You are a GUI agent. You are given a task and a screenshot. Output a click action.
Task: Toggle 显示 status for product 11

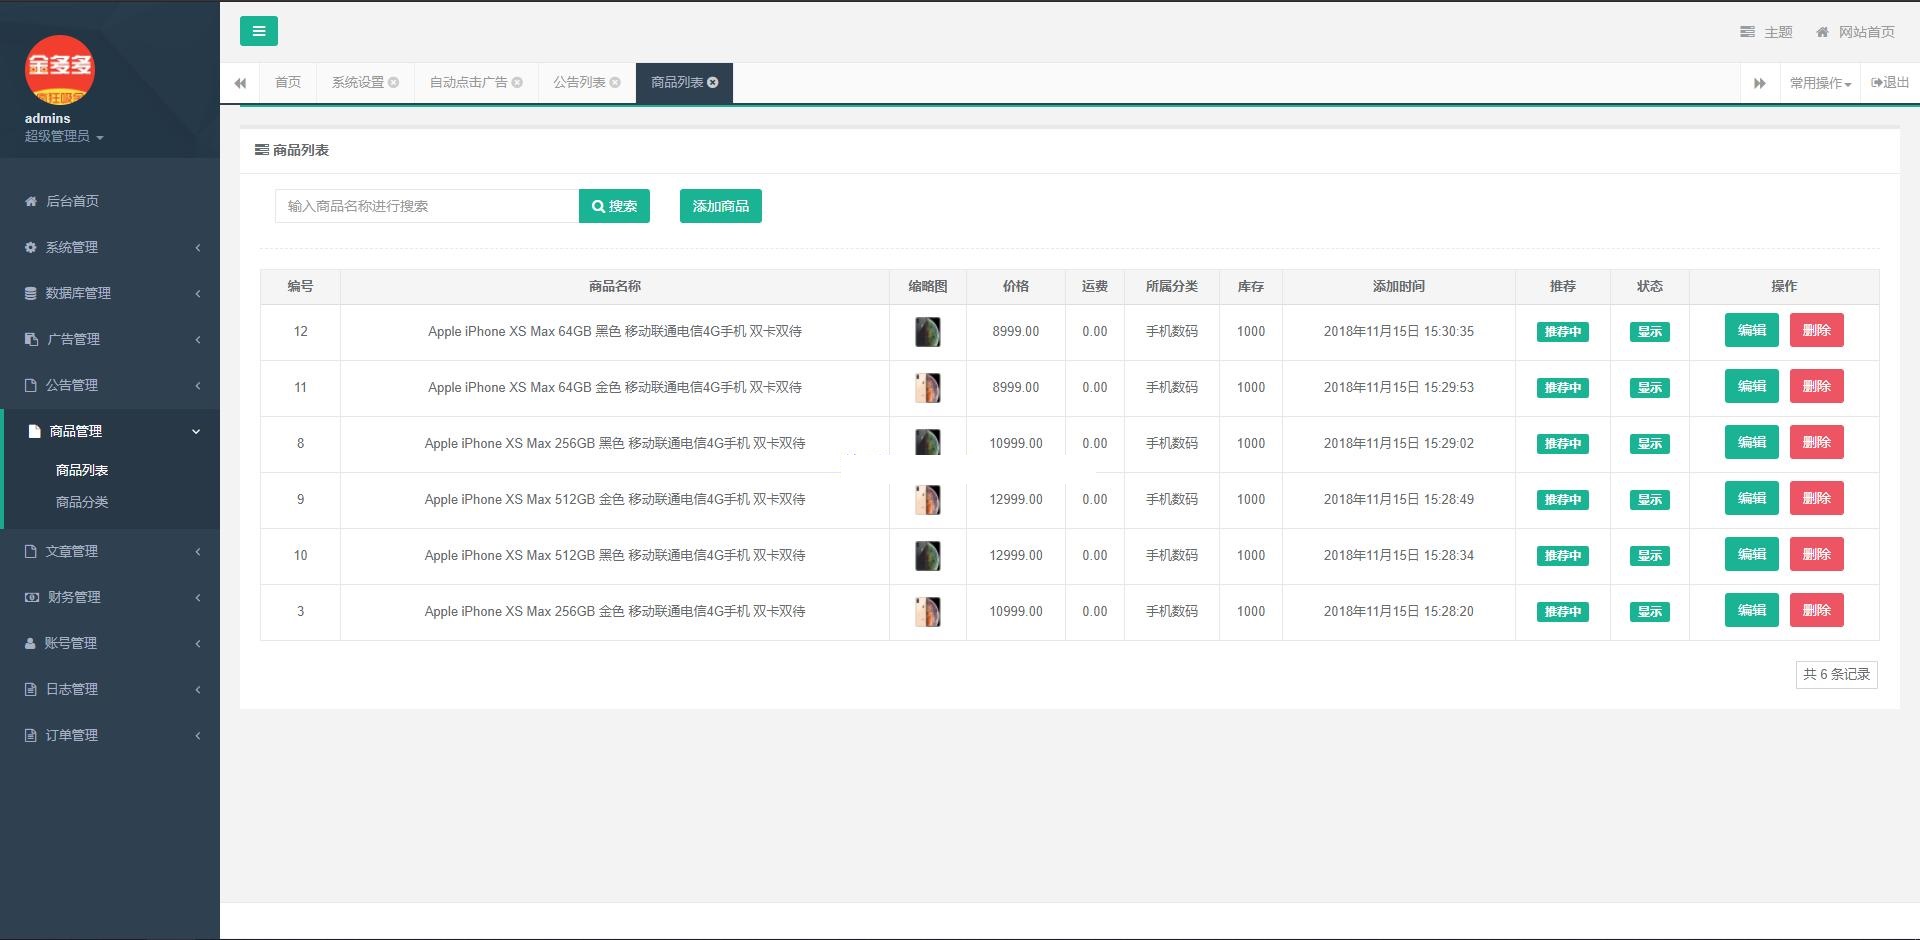(x=1649, y=388)
